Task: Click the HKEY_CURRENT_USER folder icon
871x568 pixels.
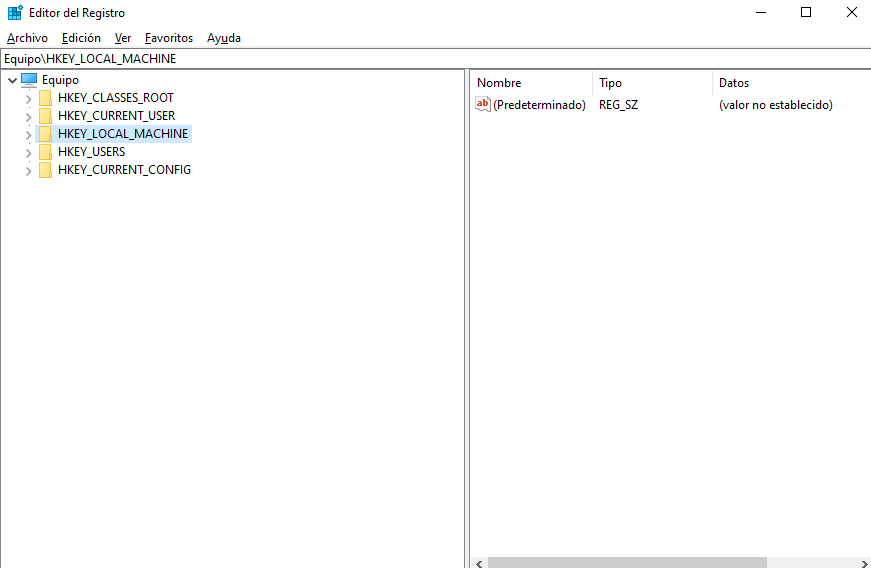Action: coord(46,116)
